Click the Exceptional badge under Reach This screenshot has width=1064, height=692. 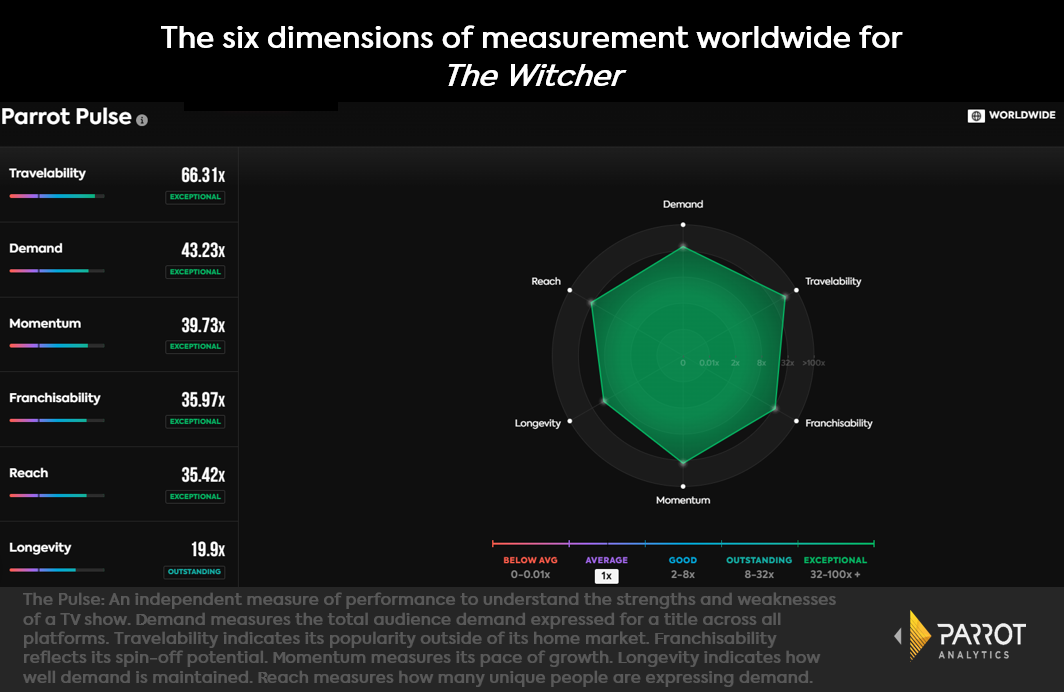195,497
